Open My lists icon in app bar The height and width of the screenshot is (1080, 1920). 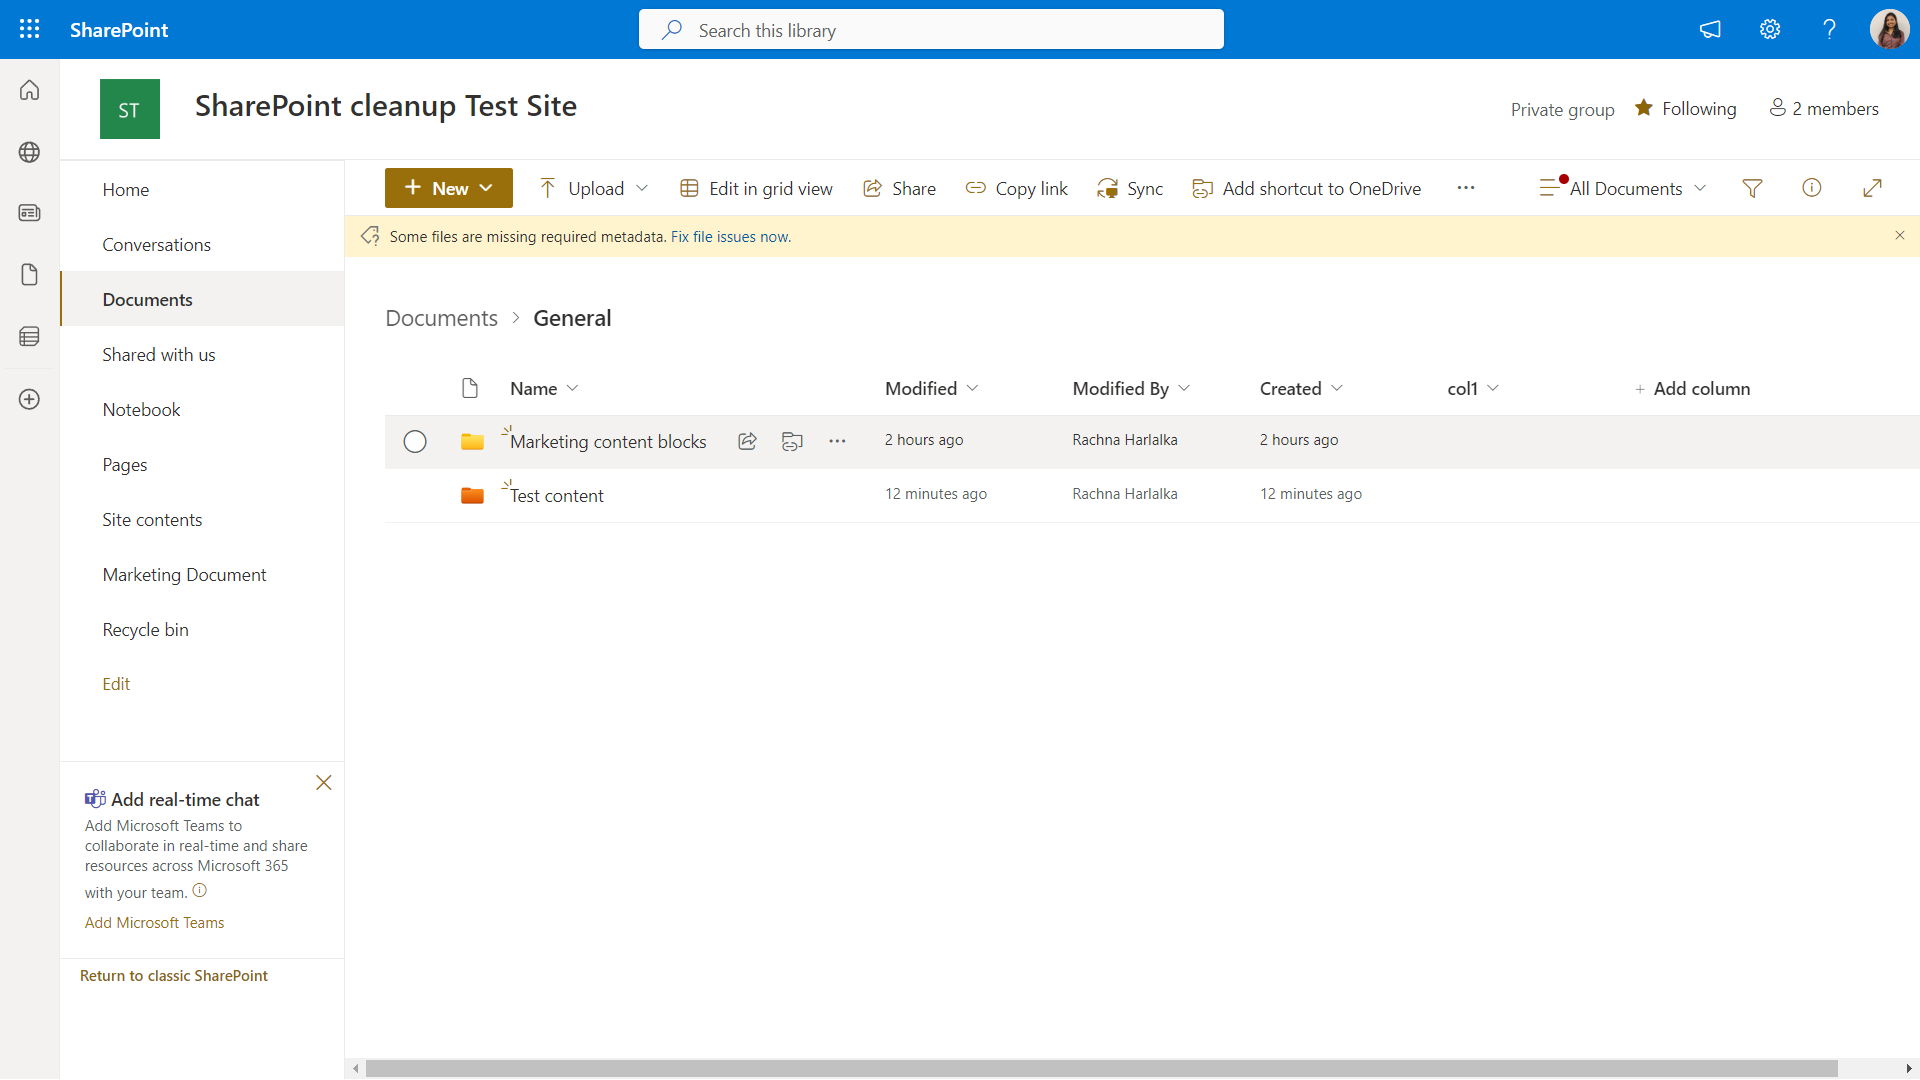[30, 337]
